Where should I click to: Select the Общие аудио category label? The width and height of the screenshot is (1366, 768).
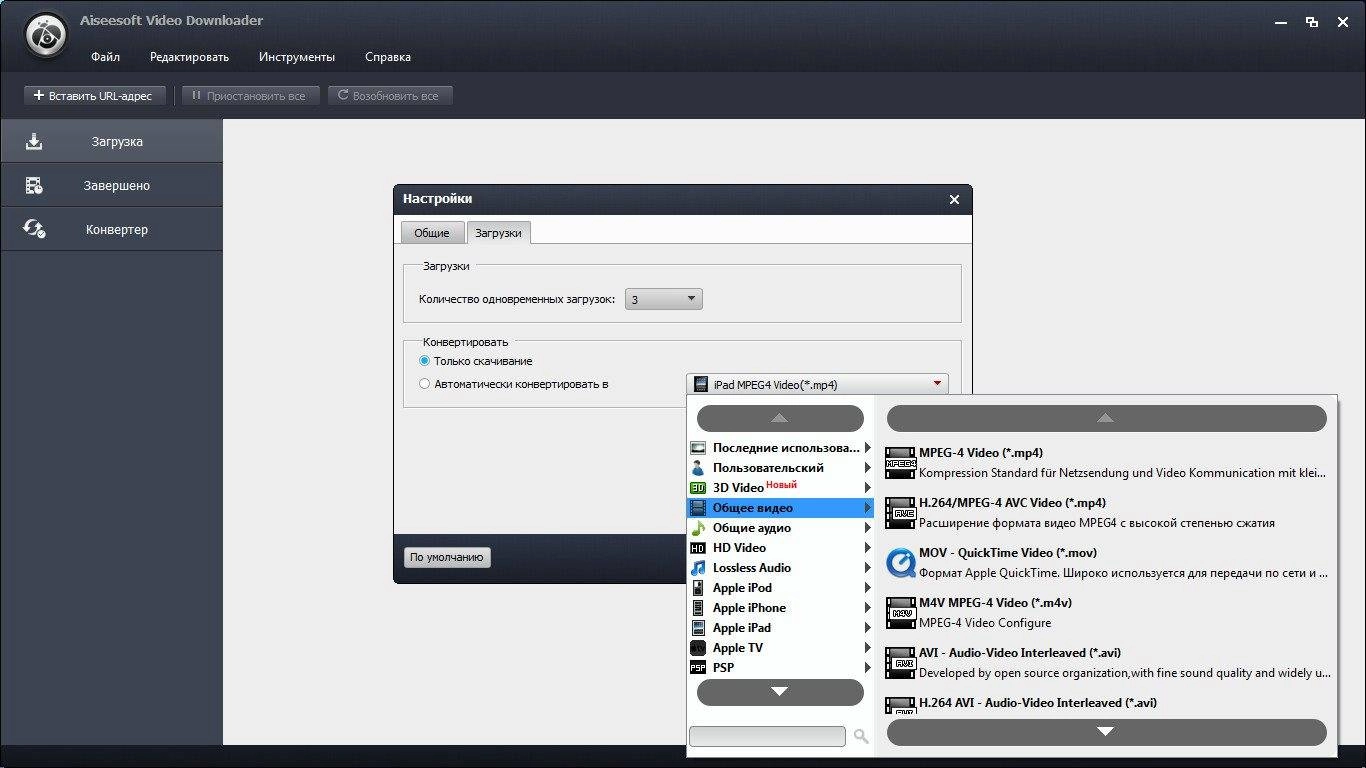point(752,528)
